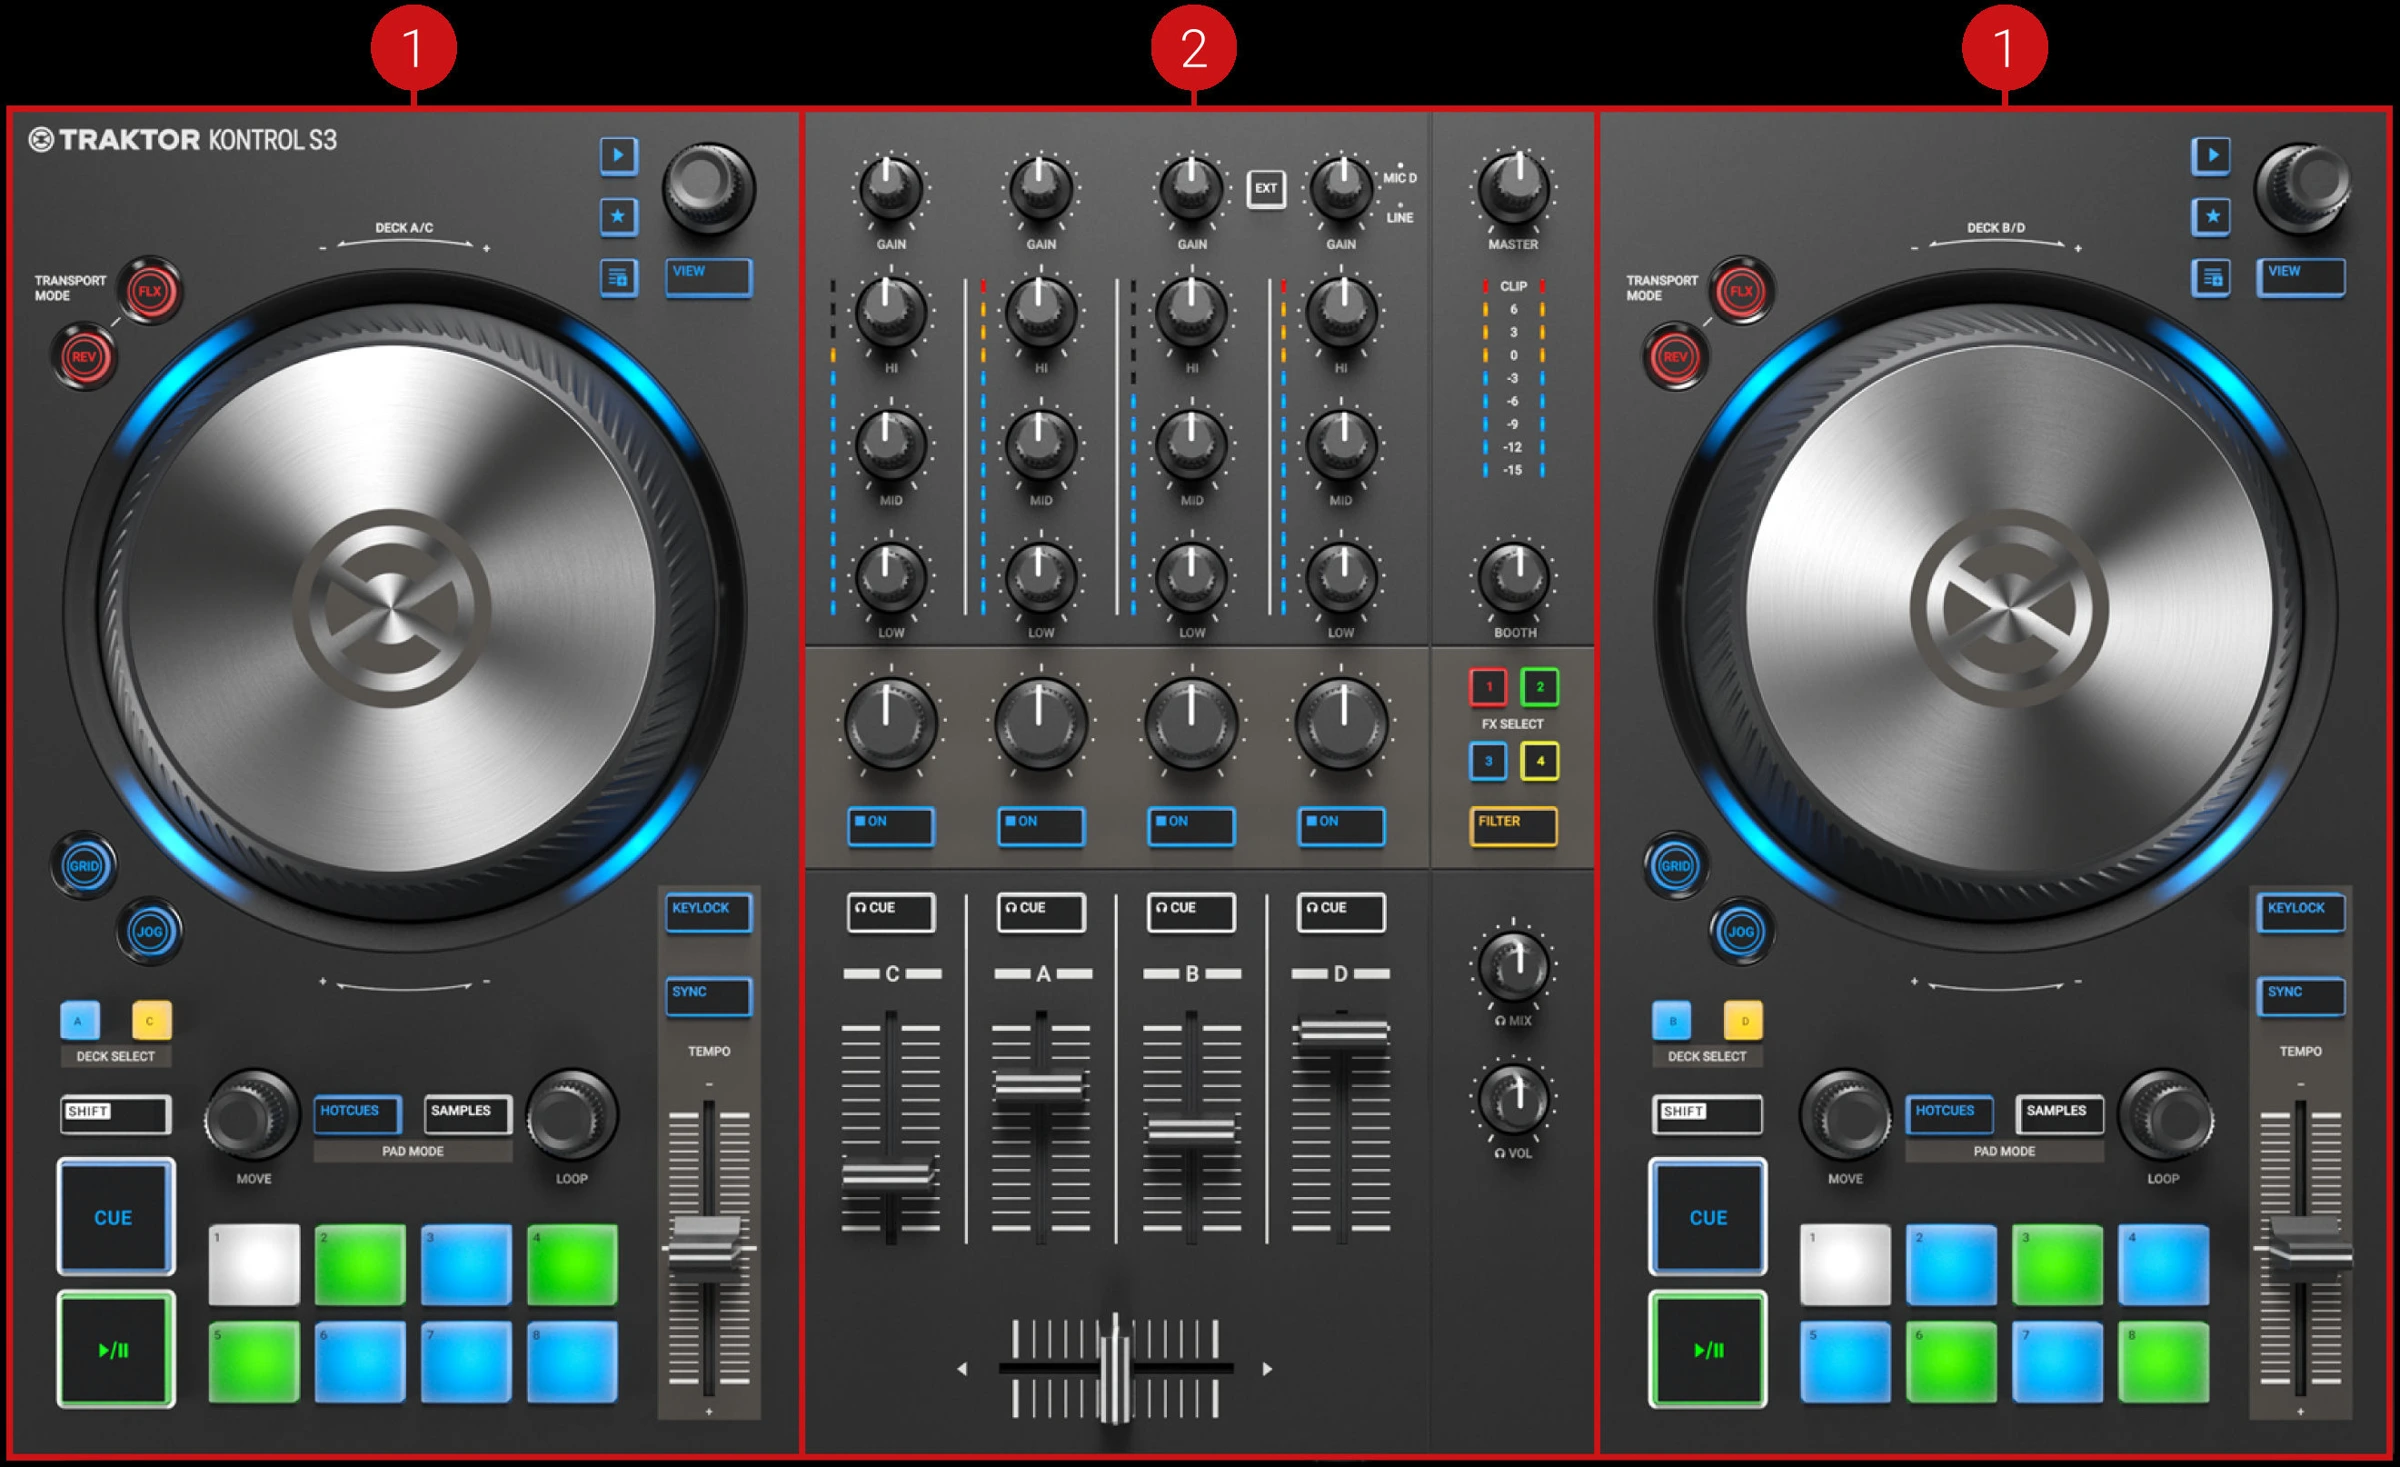
Task: Toggle REV button on left deck
Action: tap(84, 357)
